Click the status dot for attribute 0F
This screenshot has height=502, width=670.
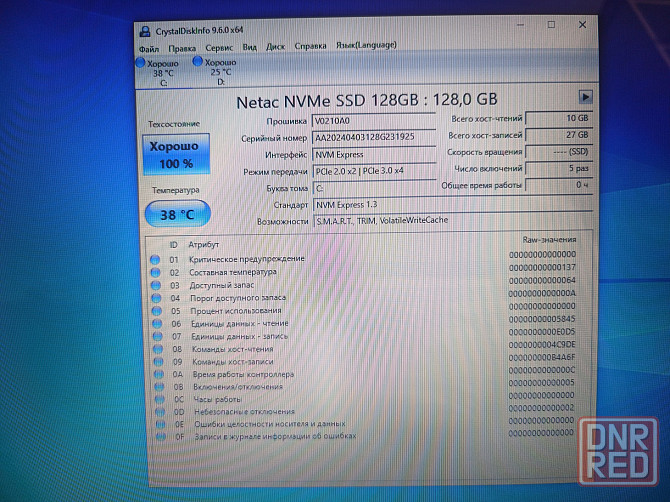click(x=161, y=437)
